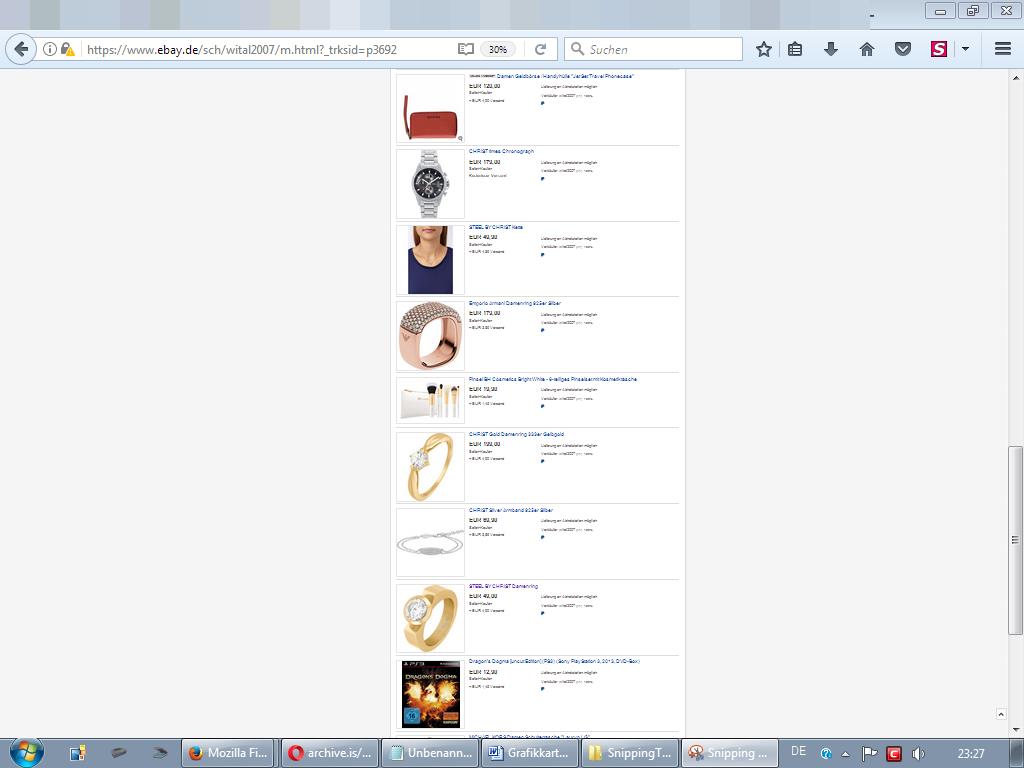1024x768 pixels.
Task: Enlarge the red wallet image with magnifier icon
Action: (460, 138)
